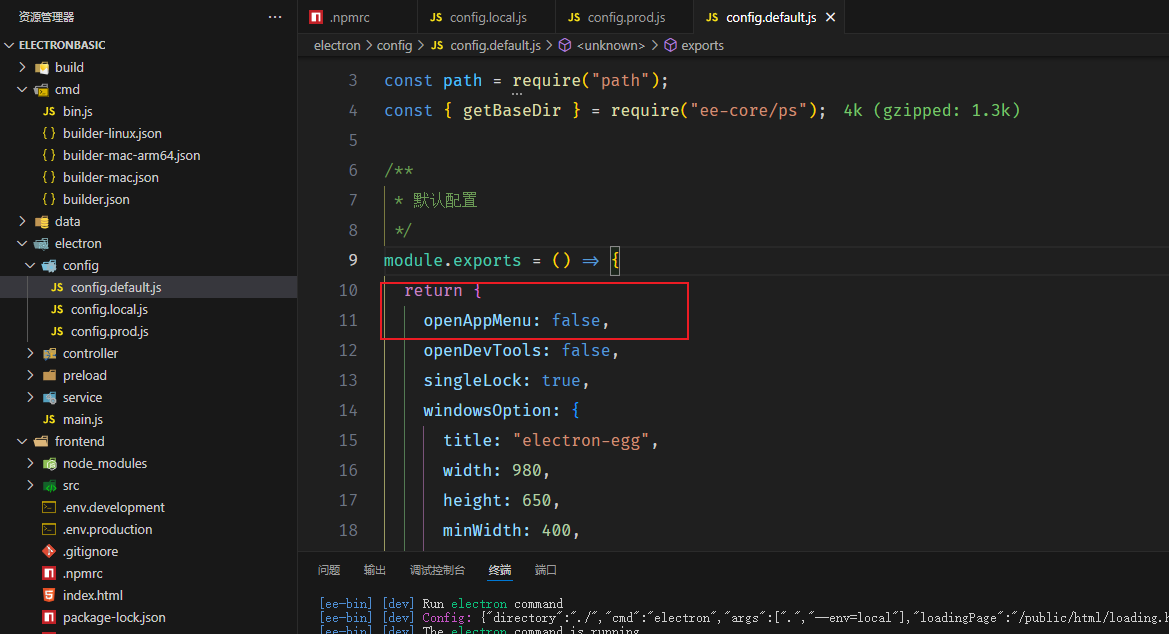Image resolution: width=1169 pixels, height=634 pixels.
Task: Open the explorer panel more actions ellipsis
Action: pyautogui.click(x=274, y=16)
